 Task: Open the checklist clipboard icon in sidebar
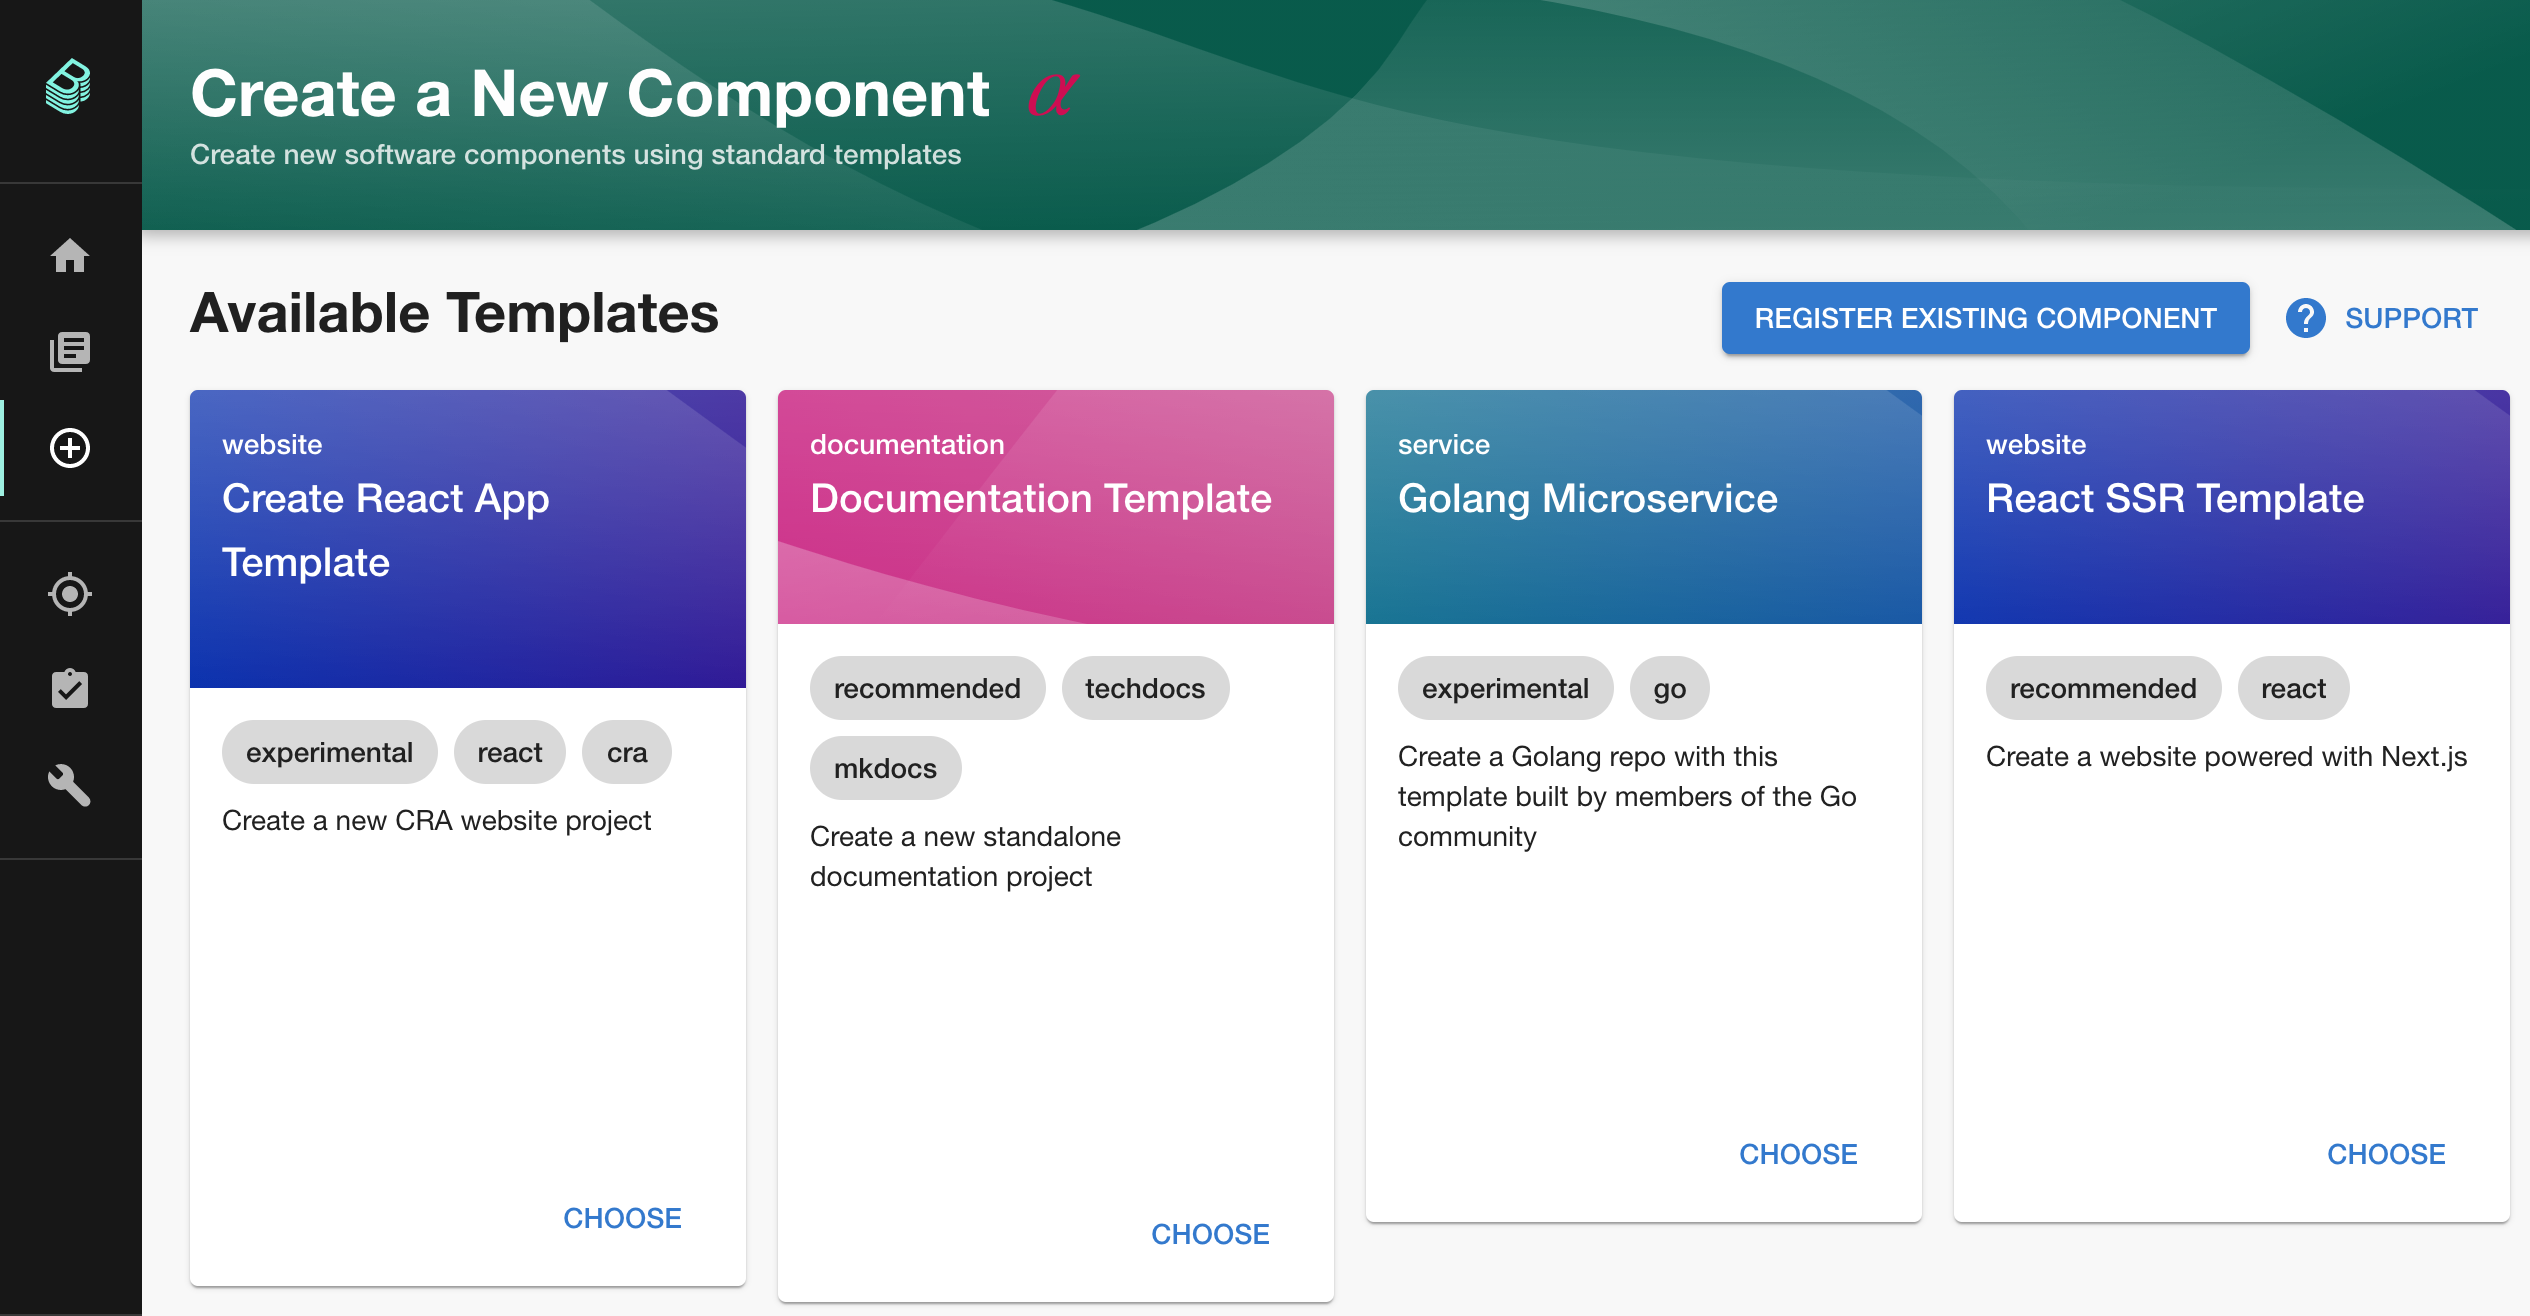click(70, 689)
